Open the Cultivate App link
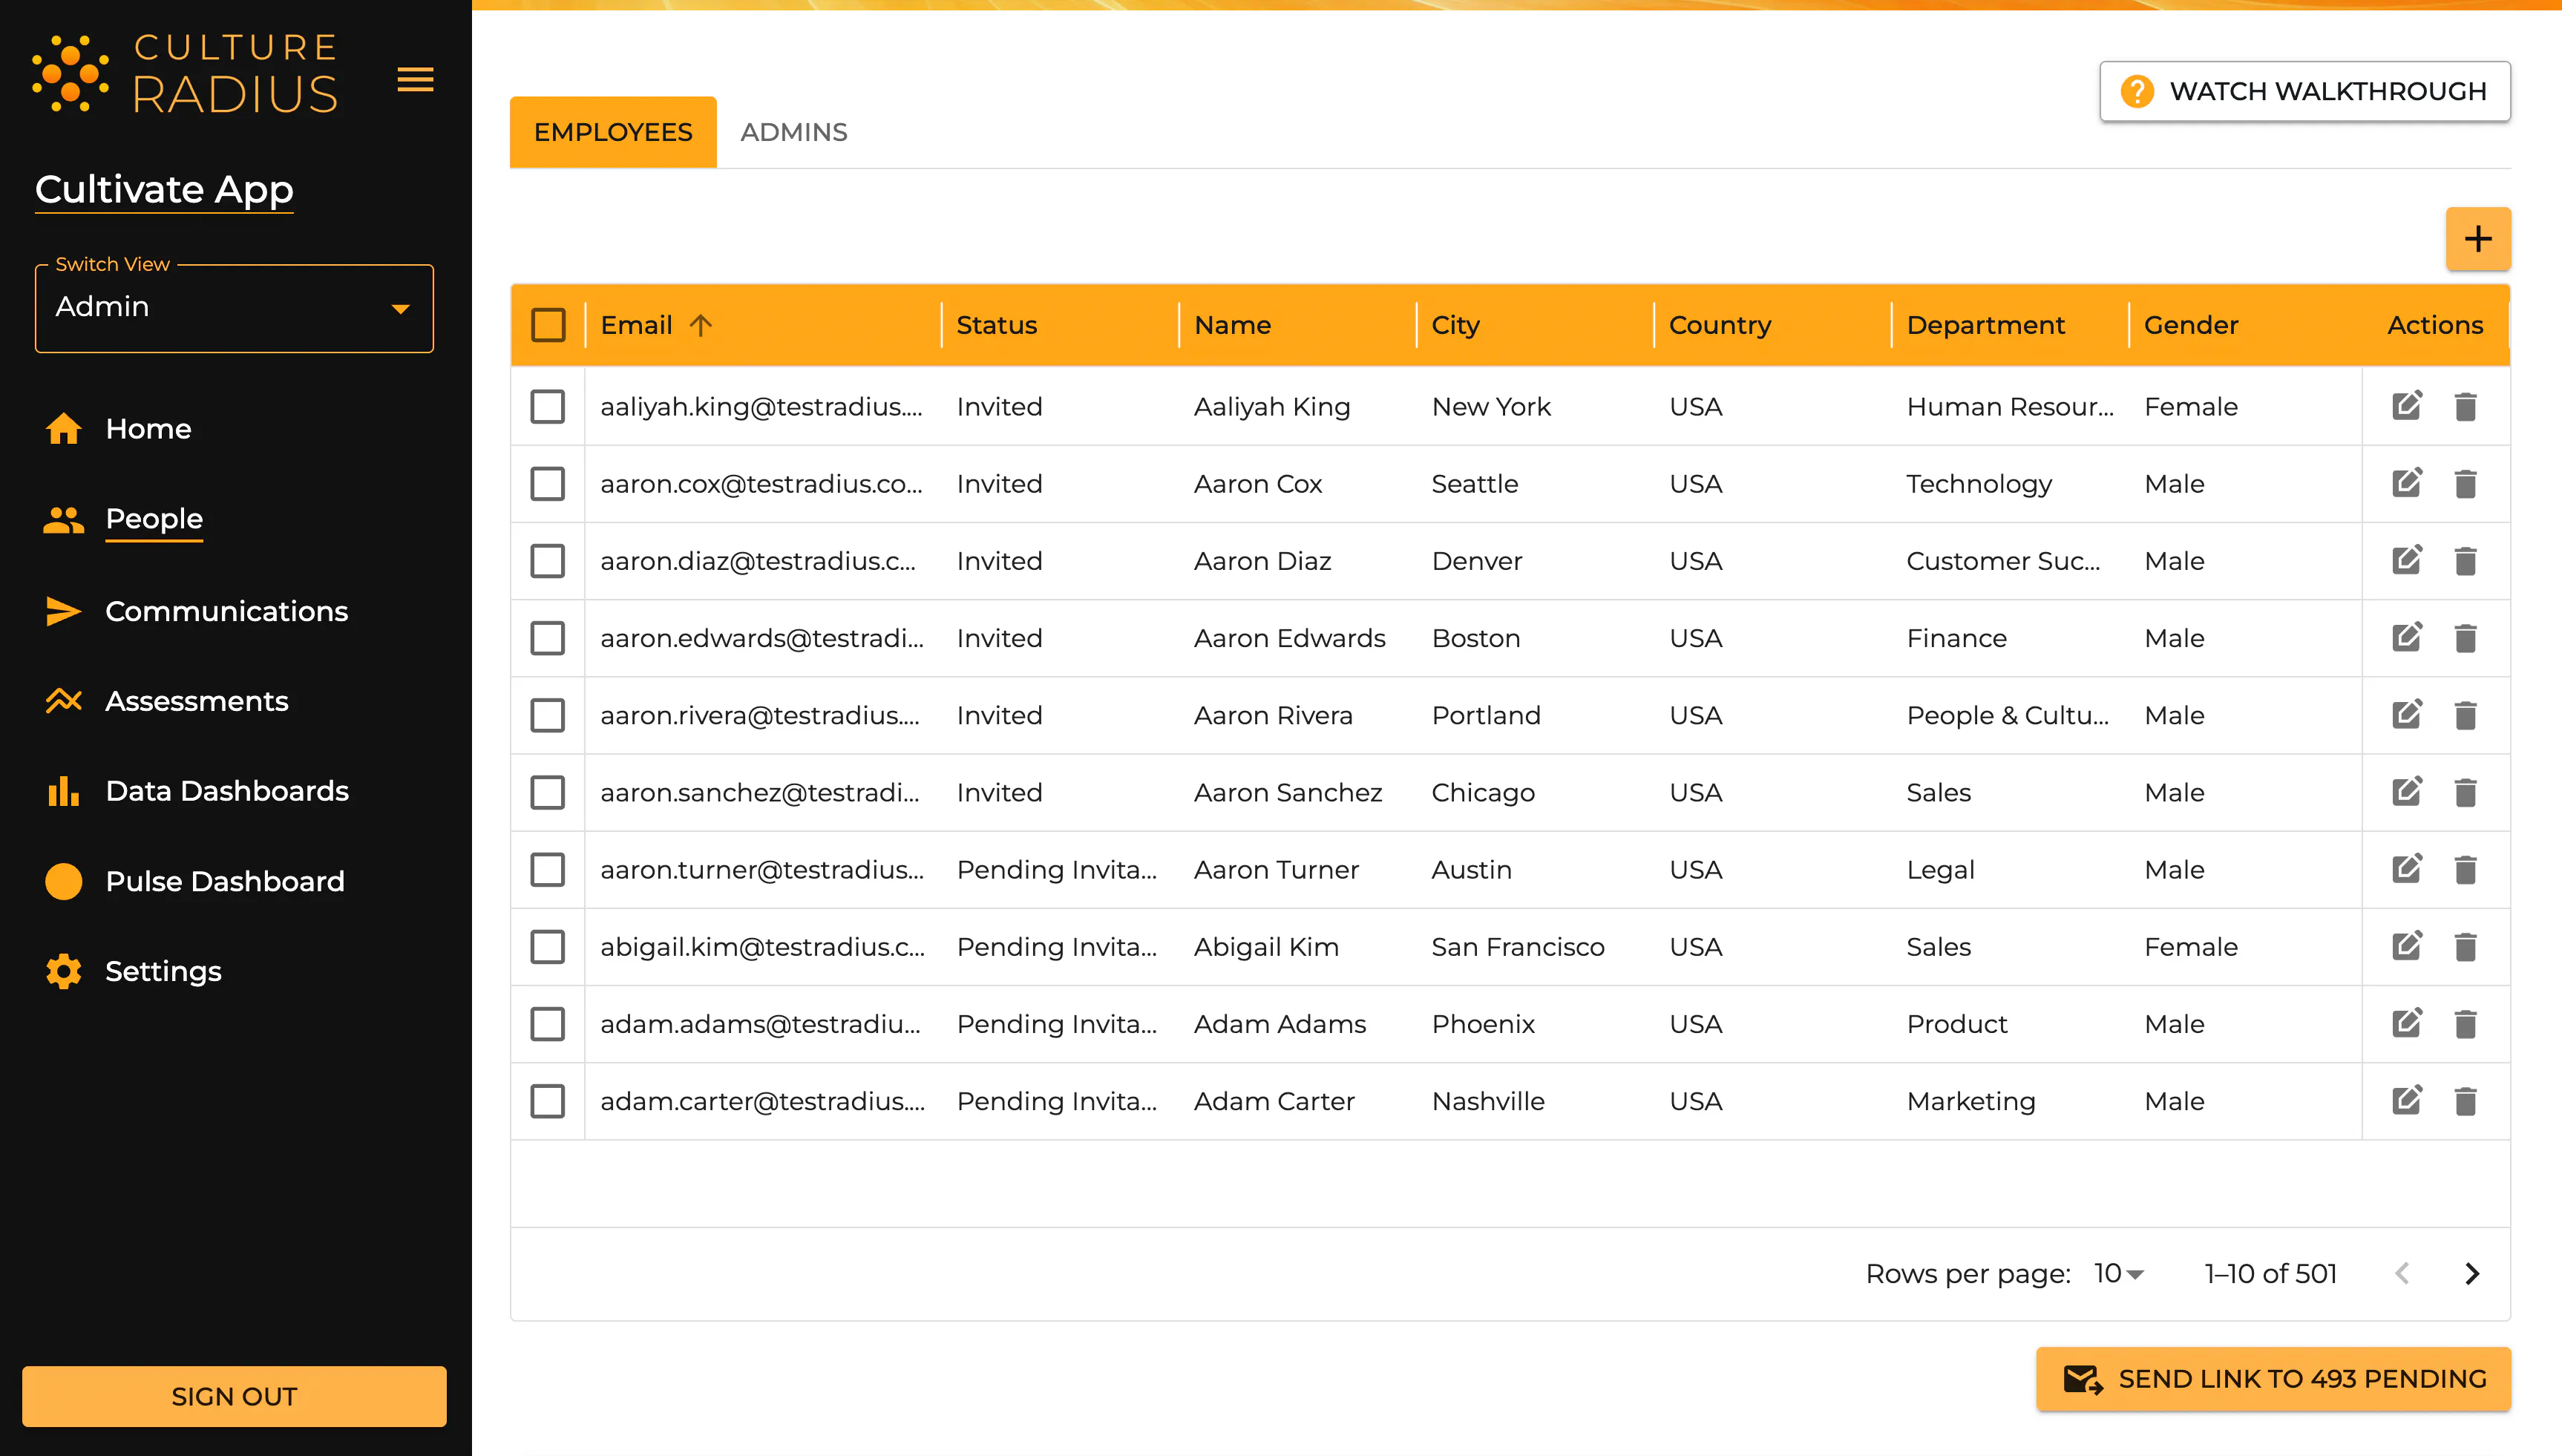2562x1456 pixels. pyautogui.click(x=164, y=189)
